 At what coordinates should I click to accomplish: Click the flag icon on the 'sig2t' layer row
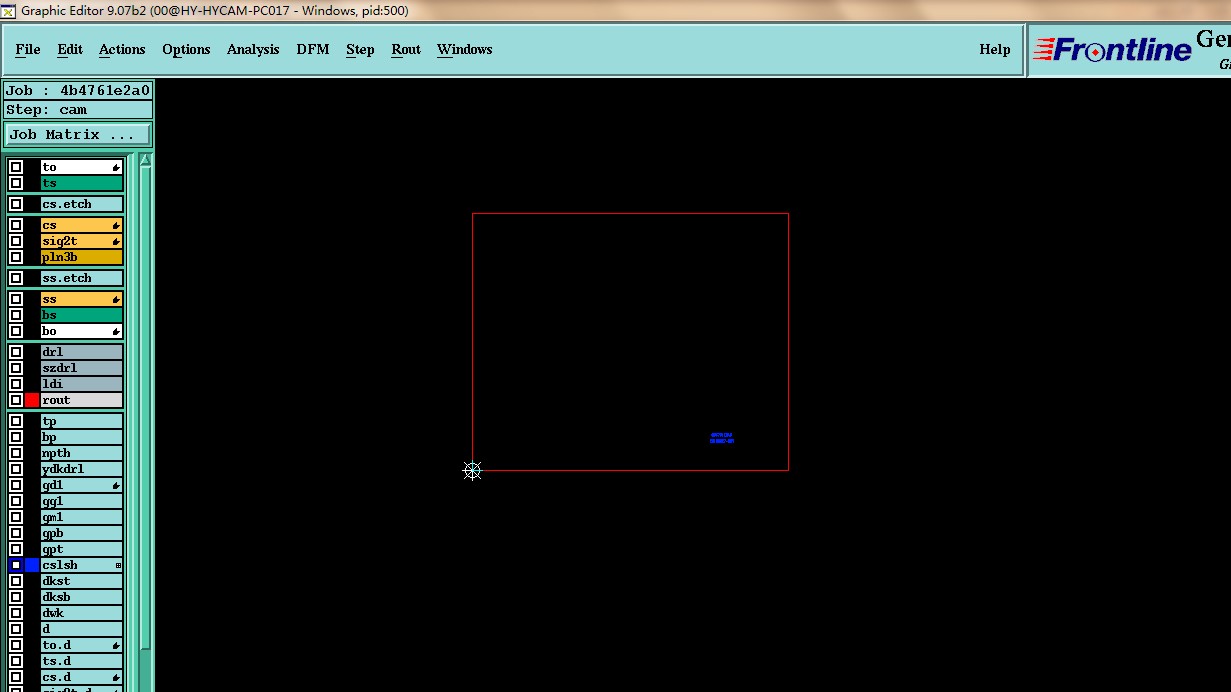point(117,242)
